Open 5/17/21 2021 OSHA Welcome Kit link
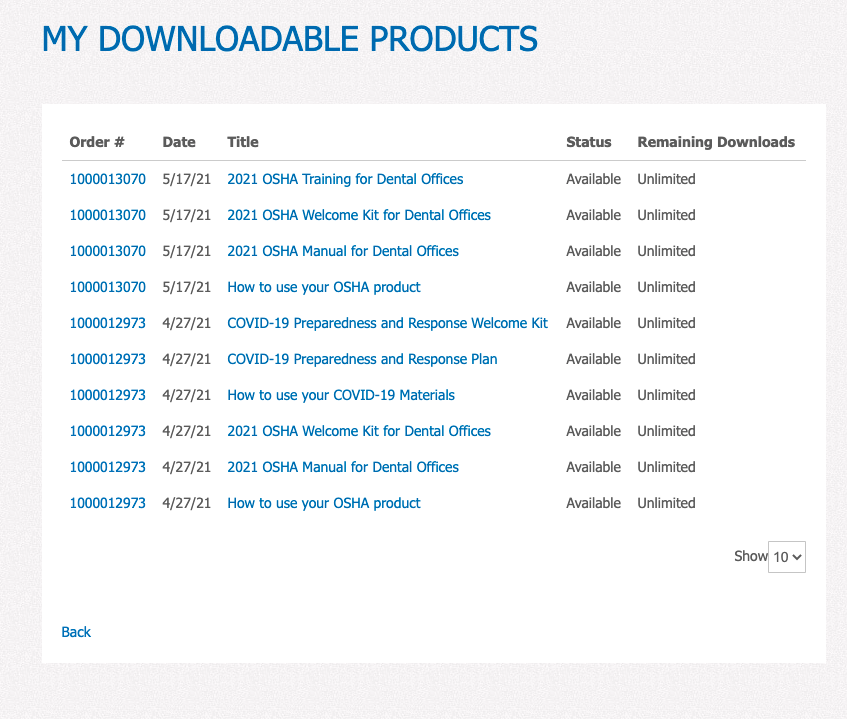Image resolution: width=847 pixels, height=719 pixels. [359, 215]
